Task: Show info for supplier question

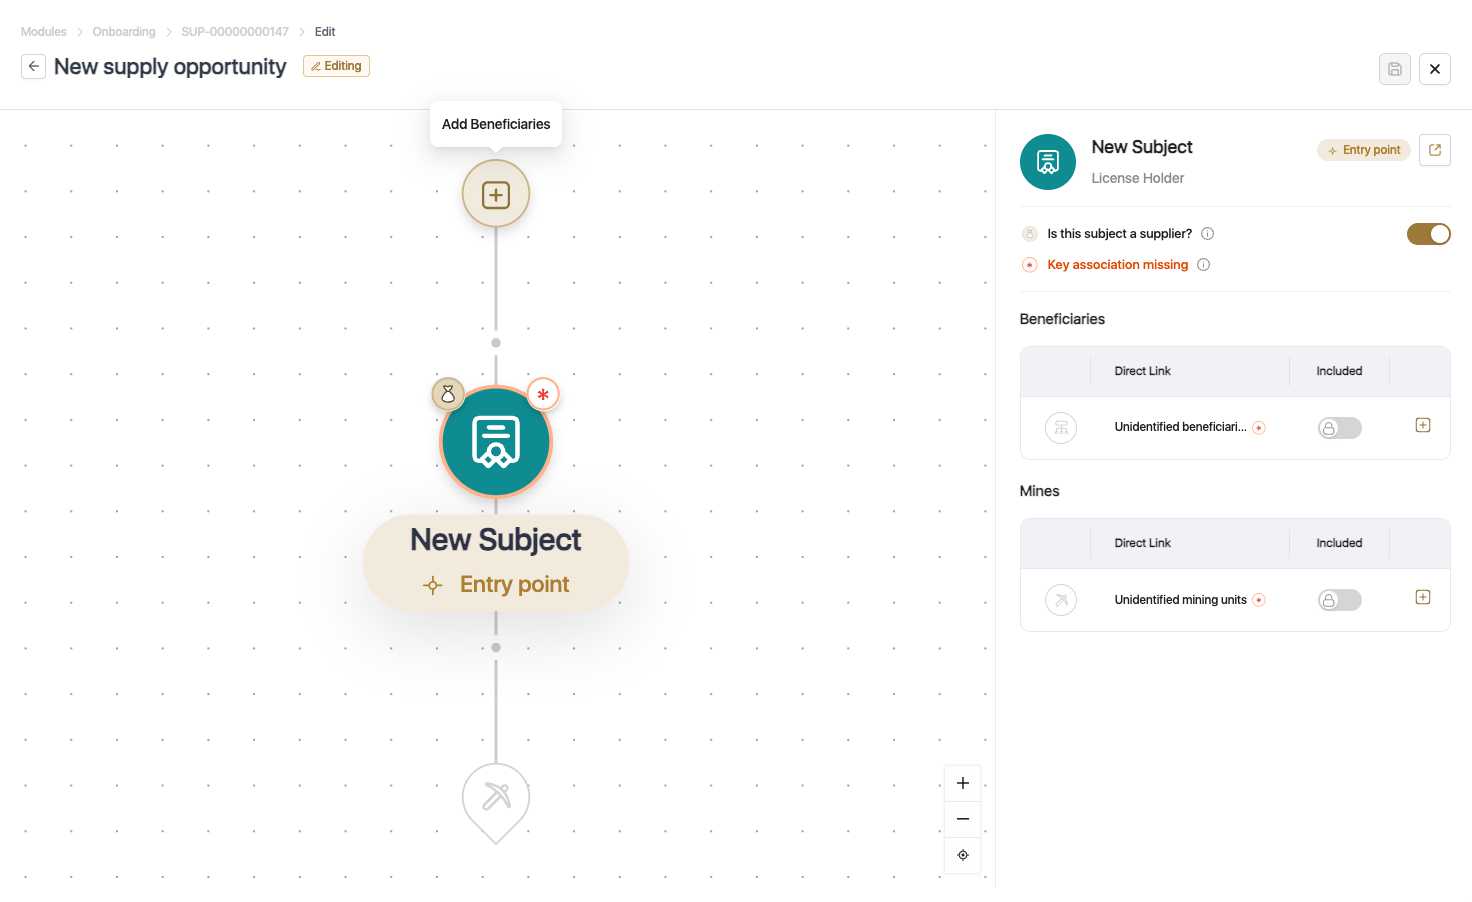Action: [1207, 234]
